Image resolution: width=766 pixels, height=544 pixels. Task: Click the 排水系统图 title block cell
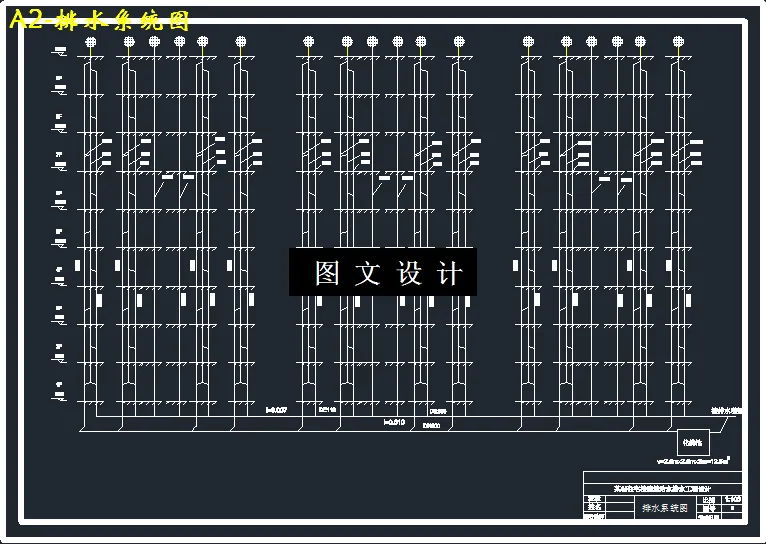click(664, 508)
